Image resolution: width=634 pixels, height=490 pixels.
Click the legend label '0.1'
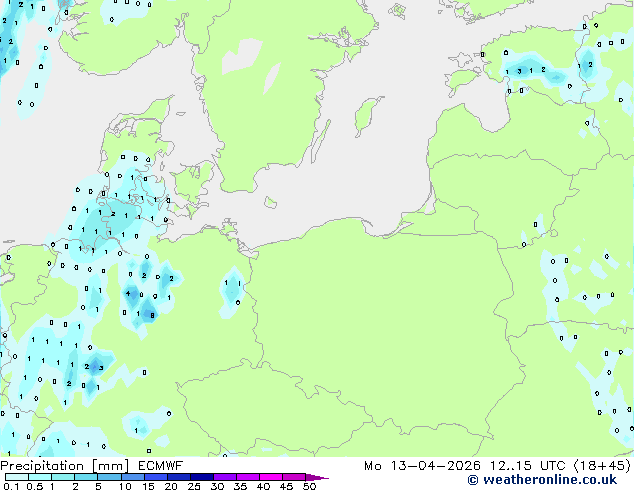11,486
